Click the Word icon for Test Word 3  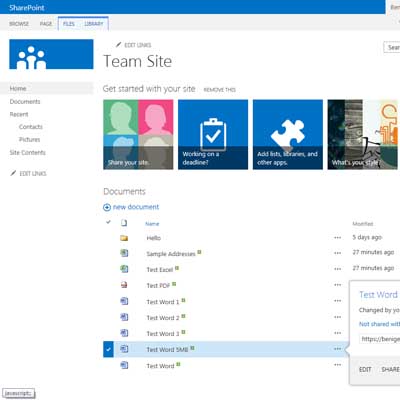124,333
